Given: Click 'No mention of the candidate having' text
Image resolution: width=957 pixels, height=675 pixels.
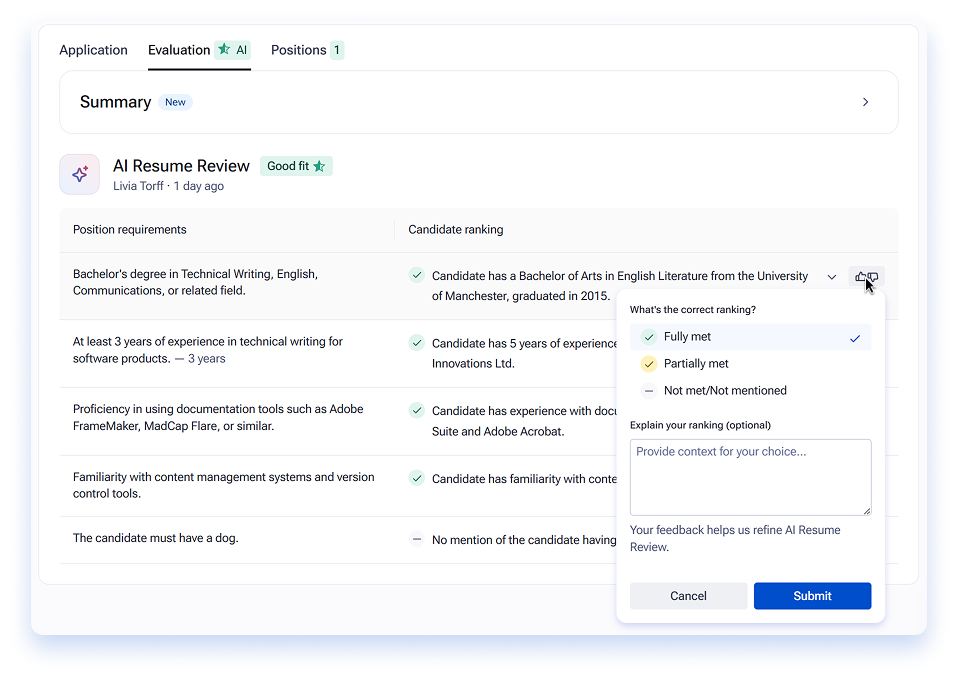Looking at the screenshot, I should pyautogui.click(x=524, y=540).
